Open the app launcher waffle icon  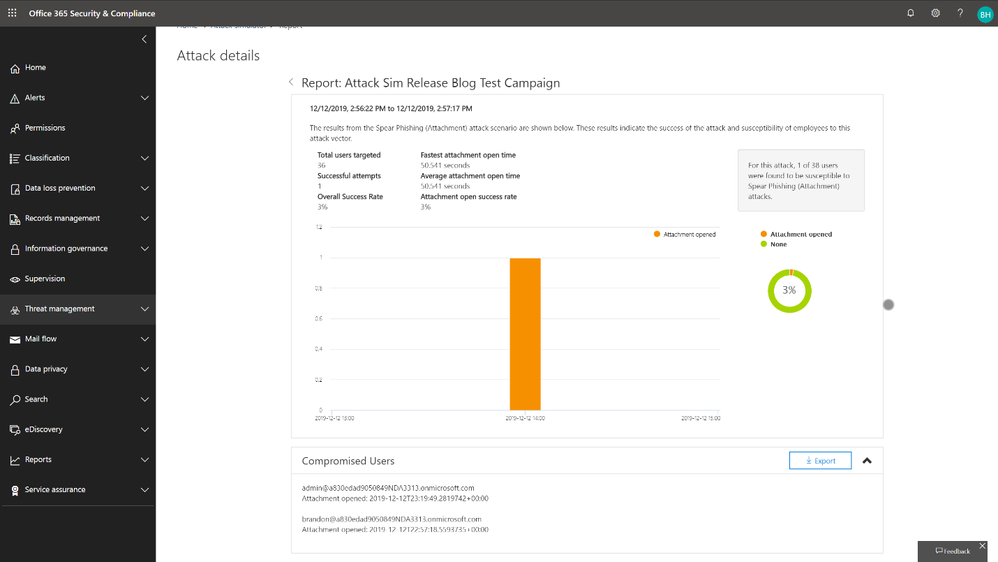coord(12,13)
